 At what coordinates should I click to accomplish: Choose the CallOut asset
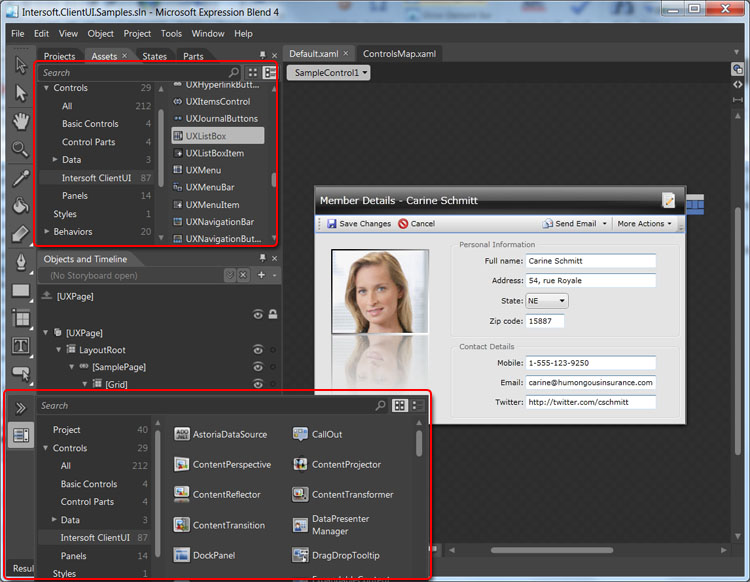(x=318, y=434)
